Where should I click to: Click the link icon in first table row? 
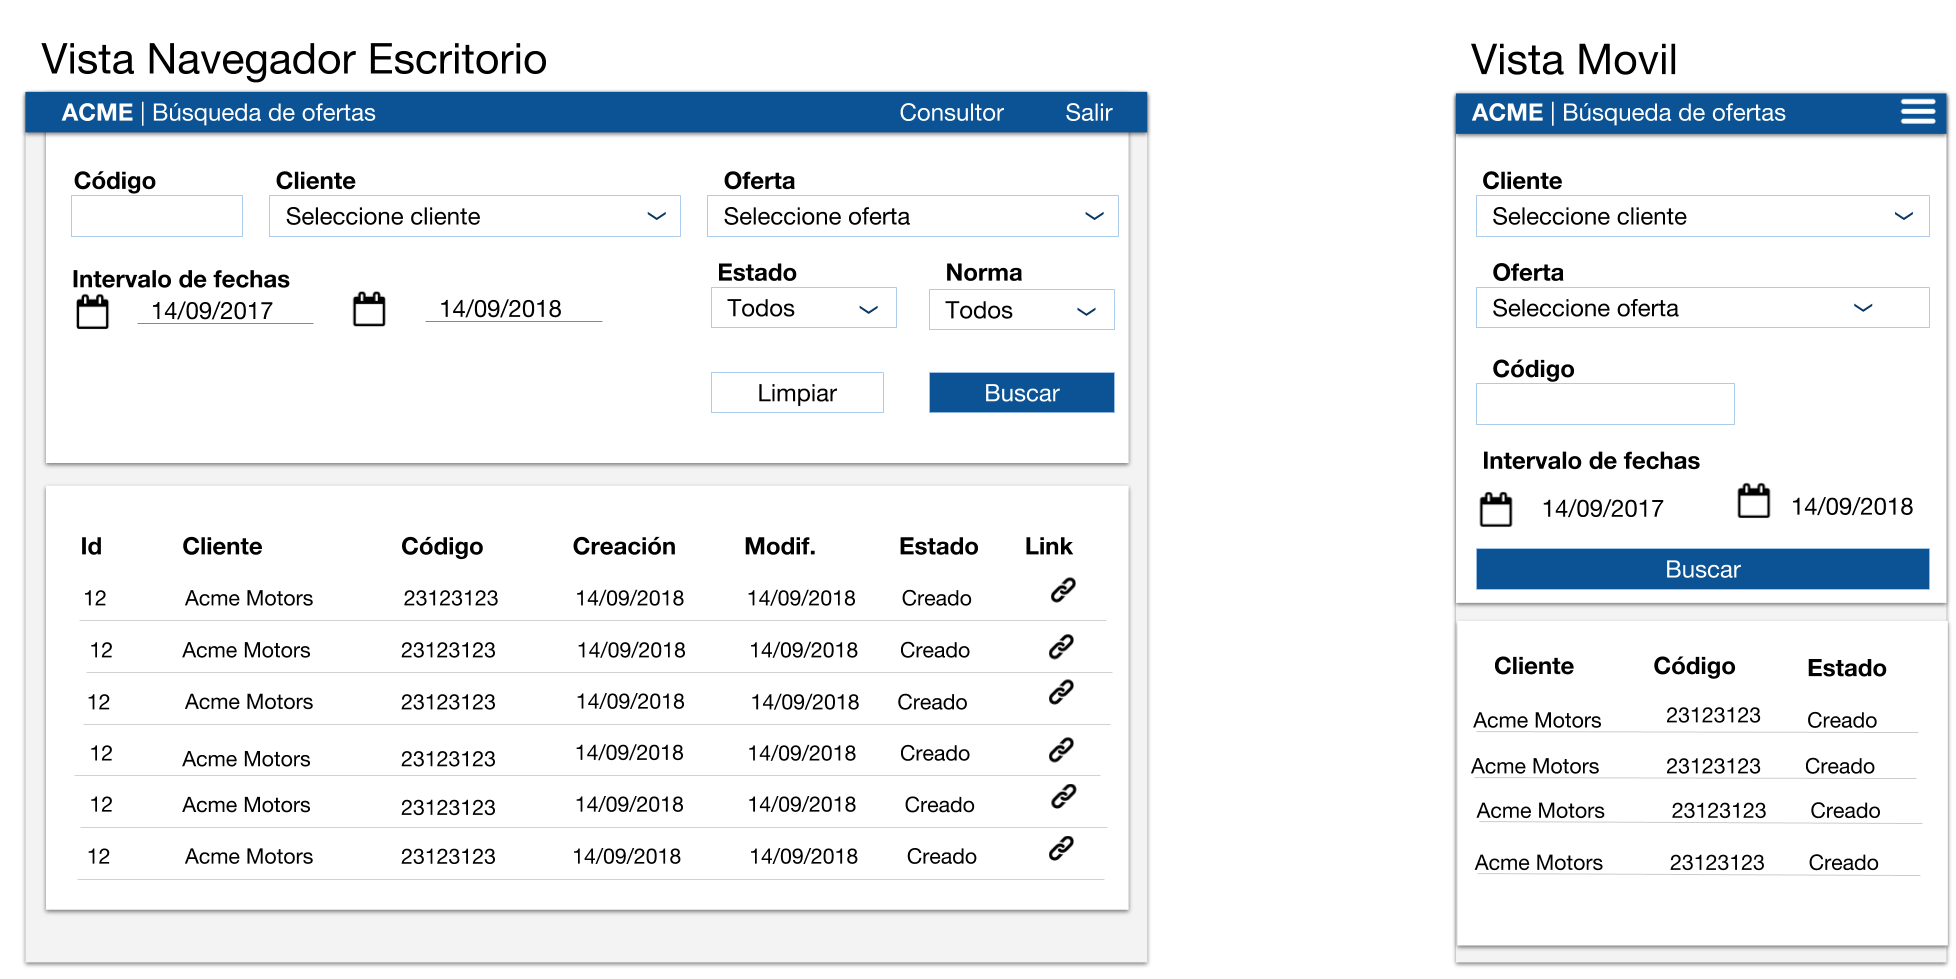tap(1062, 591)
